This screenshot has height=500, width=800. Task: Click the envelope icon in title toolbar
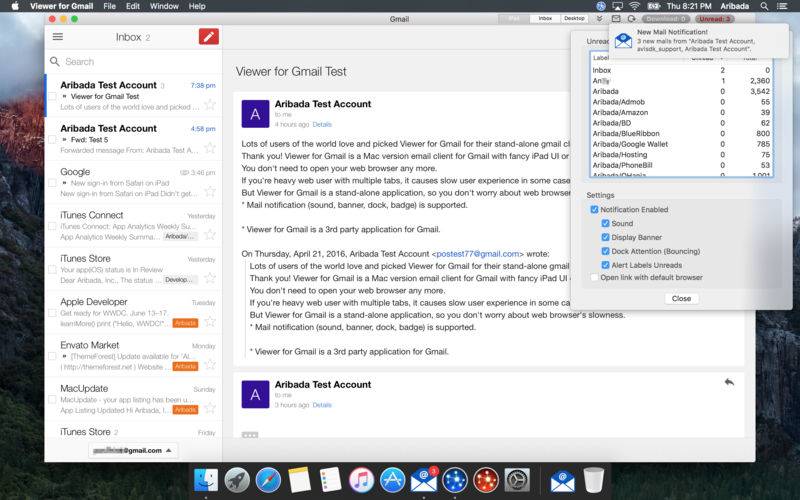pos(616,18)
